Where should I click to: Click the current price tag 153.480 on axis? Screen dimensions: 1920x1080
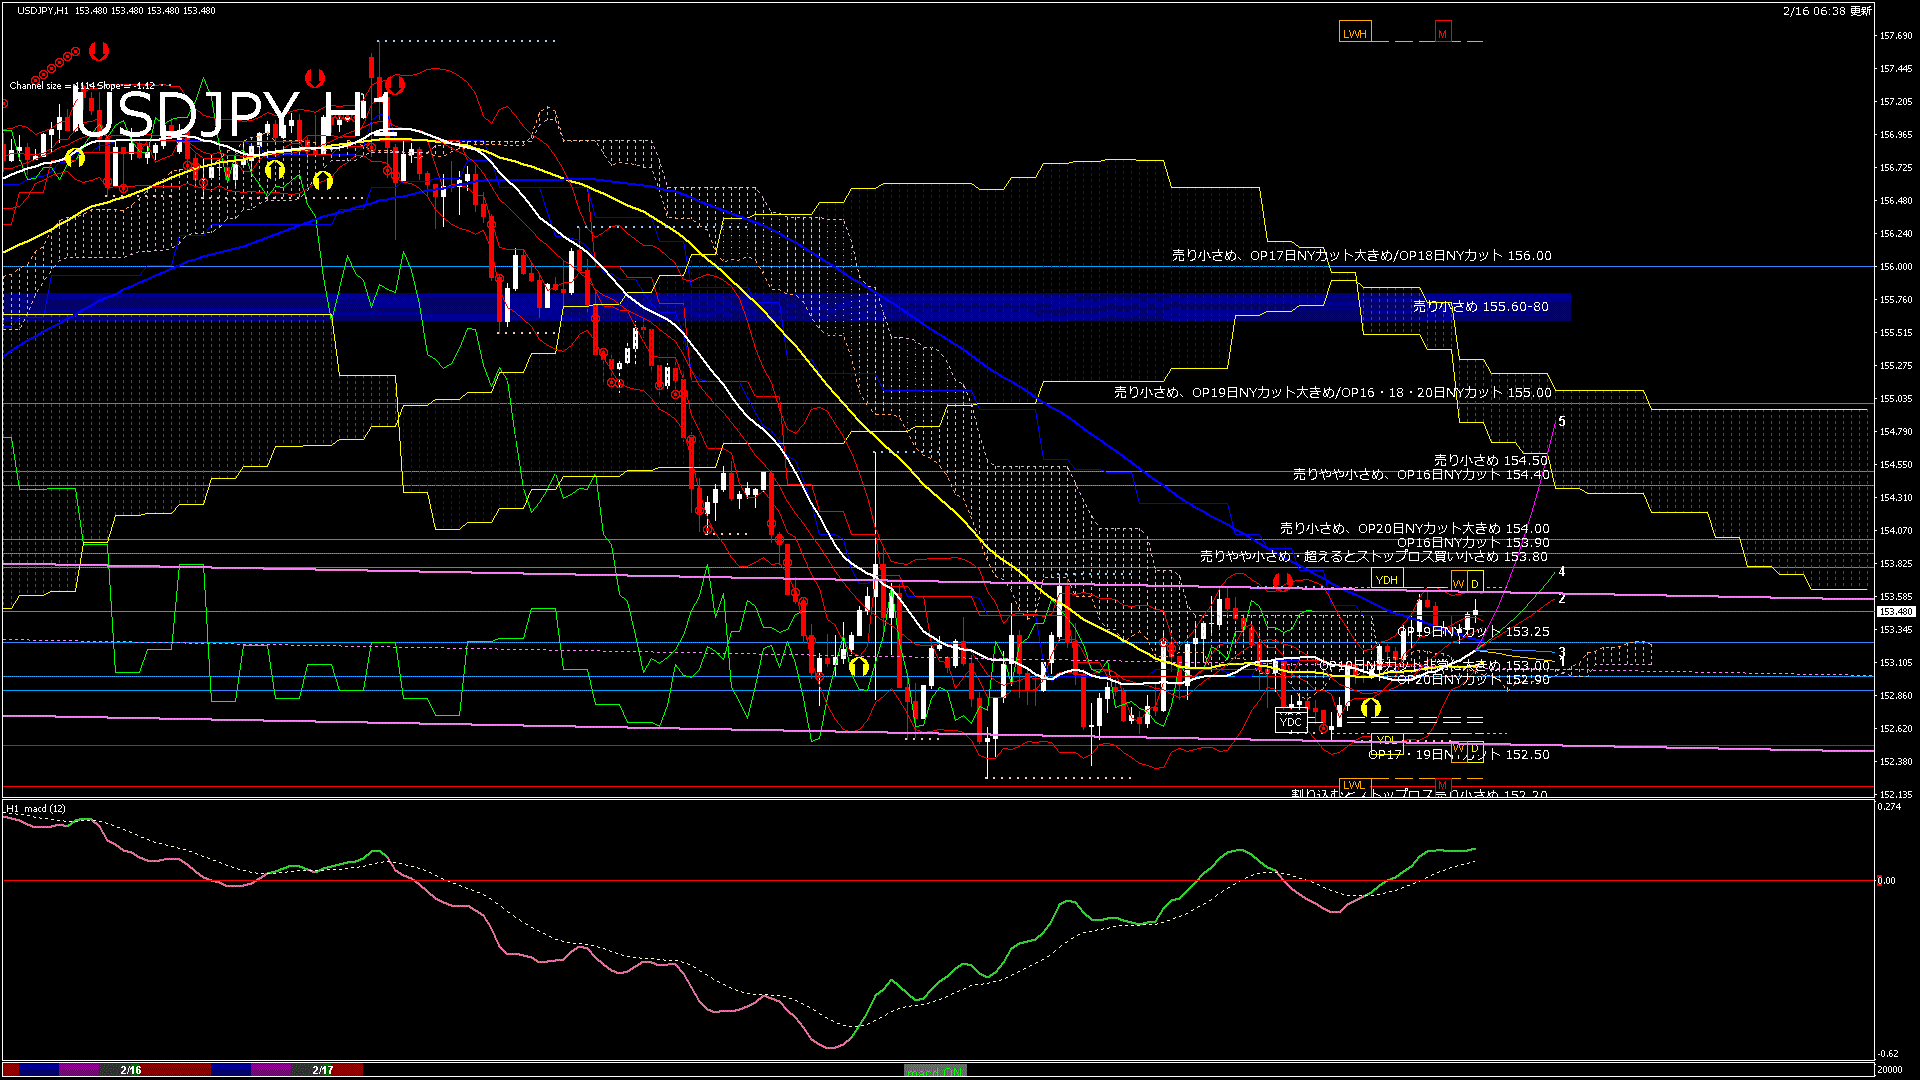1895,612
